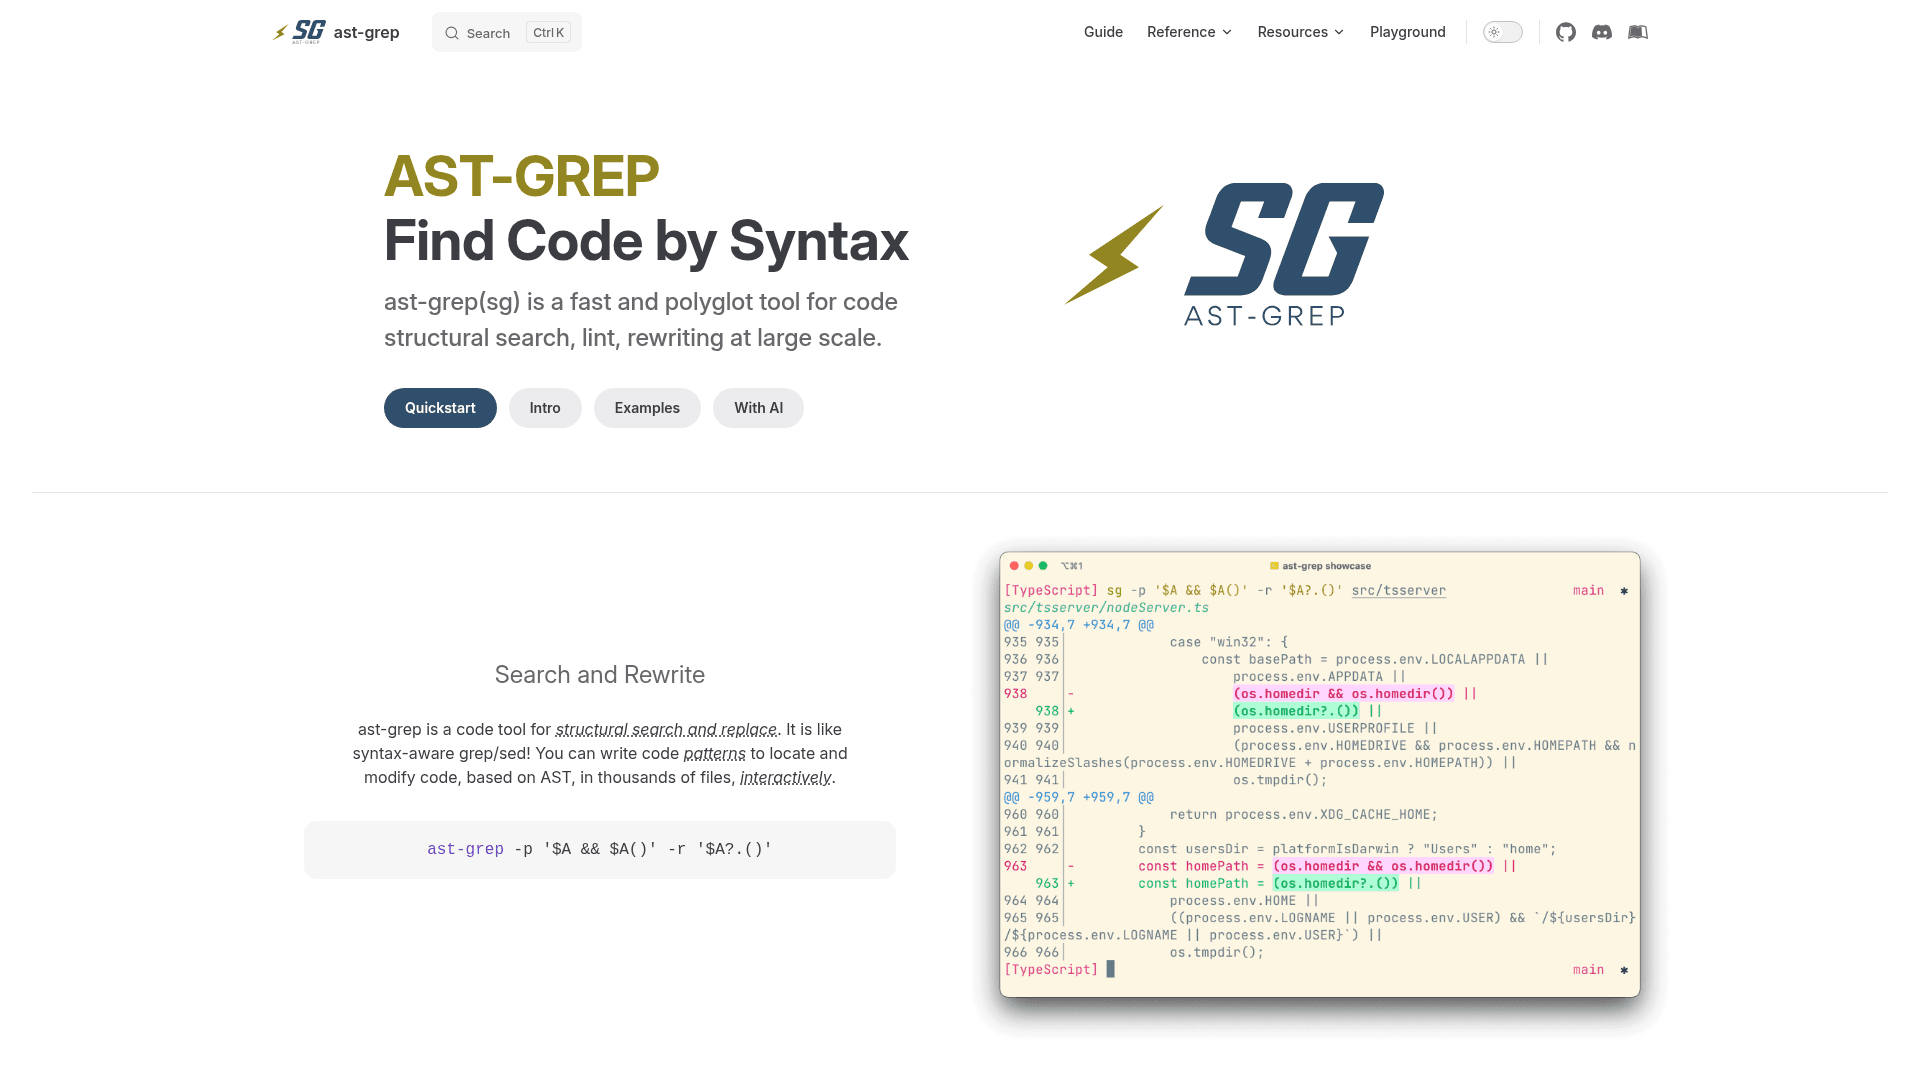Click the book icon in the navbar

1638,32
